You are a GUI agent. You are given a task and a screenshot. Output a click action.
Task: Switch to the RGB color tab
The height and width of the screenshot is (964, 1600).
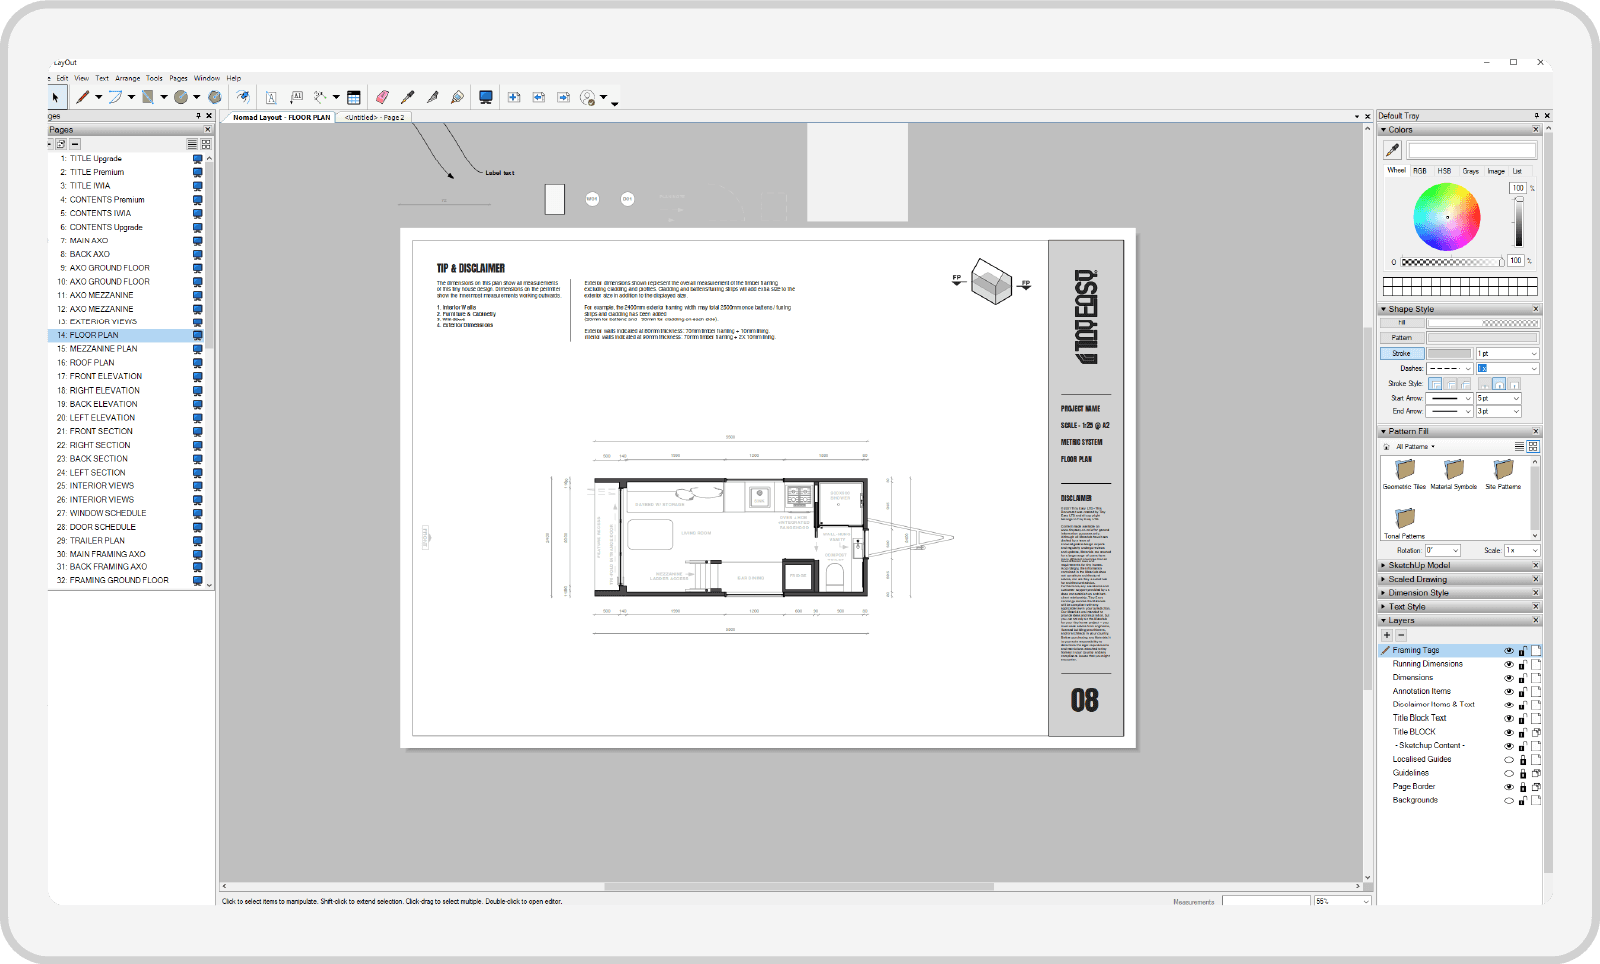[1420, 171]
